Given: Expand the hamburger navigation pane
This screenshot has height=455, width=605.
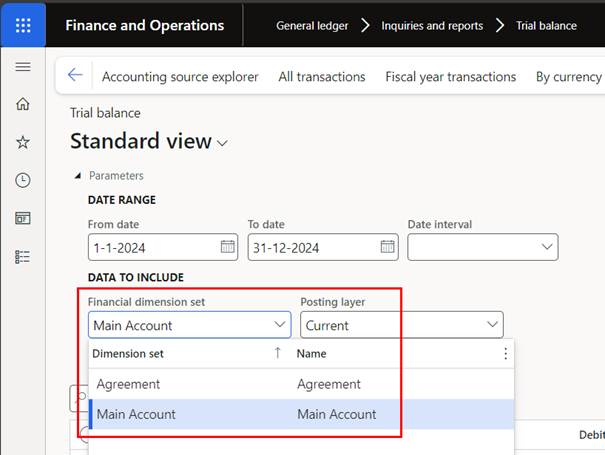Looking at the screenshot, I should click(x=23, y=67).
